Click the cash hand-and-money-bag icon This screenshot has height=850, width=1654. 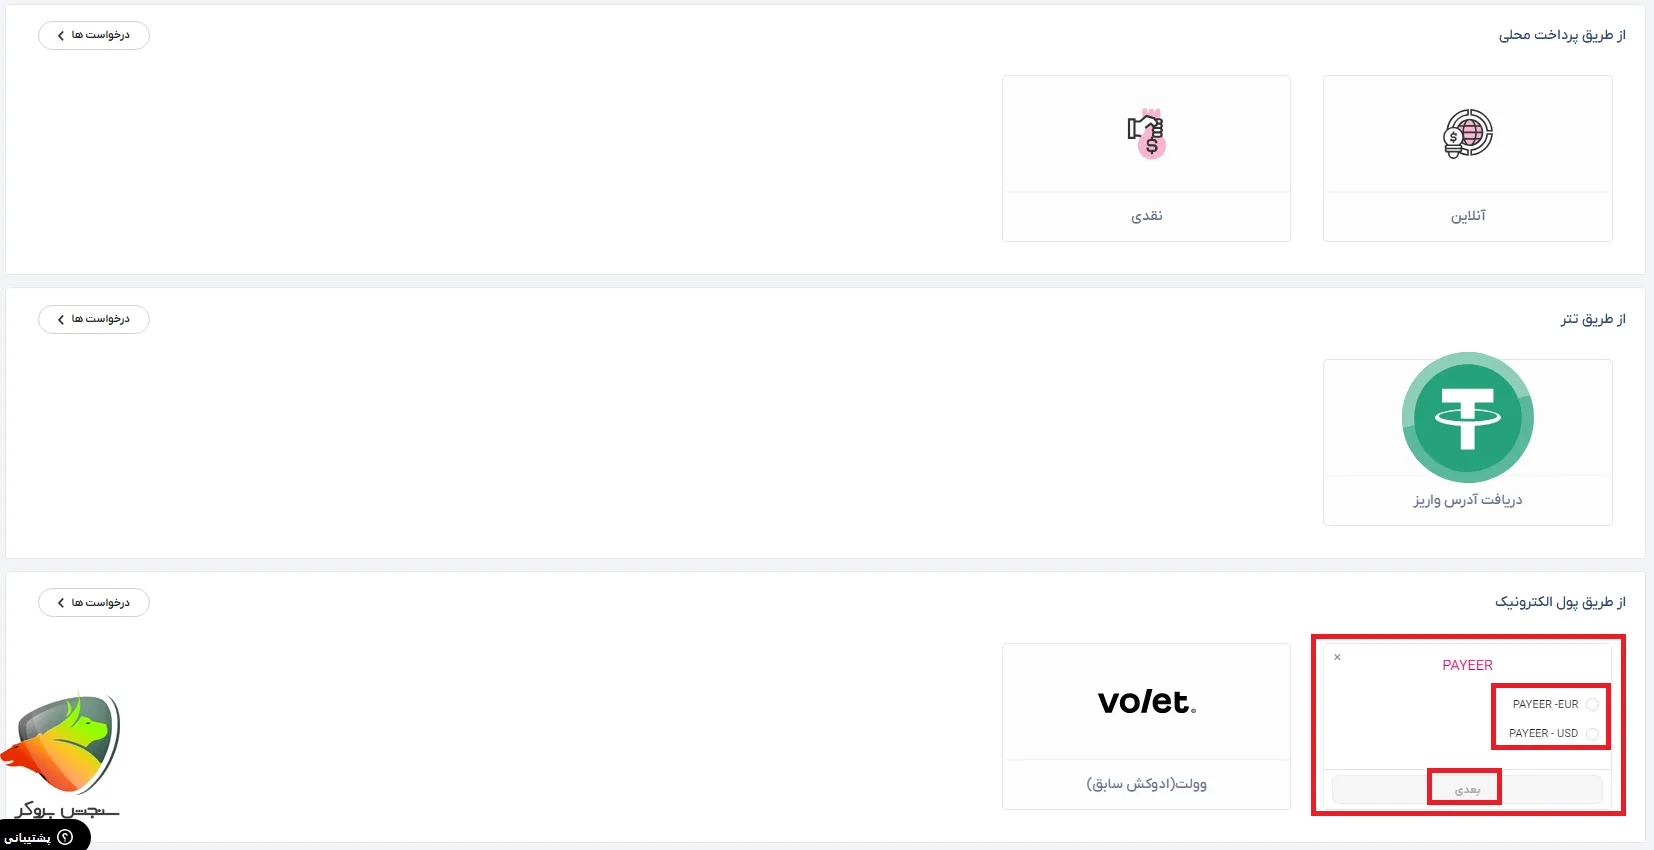tap(1146, 134)
